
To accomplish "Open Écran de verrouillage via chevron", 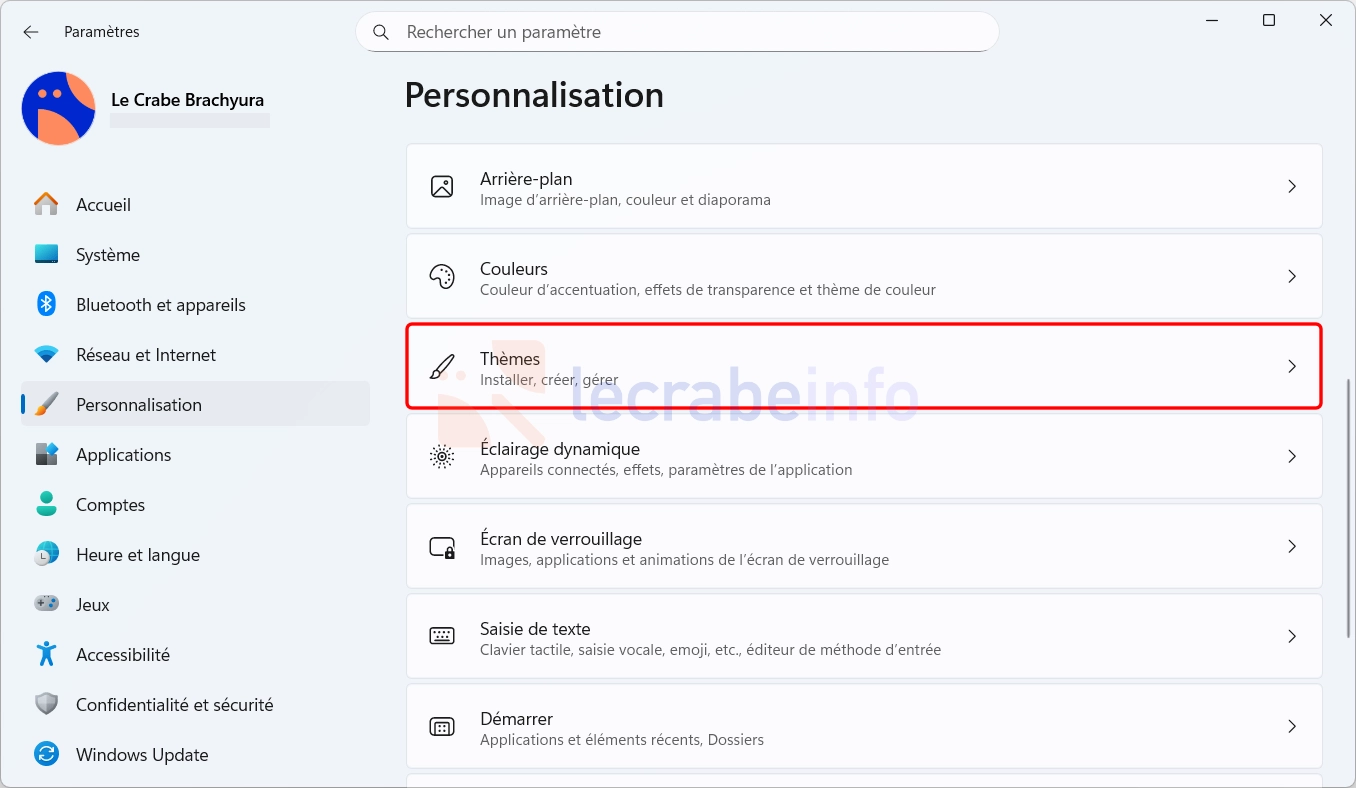I will [1292, 546].
